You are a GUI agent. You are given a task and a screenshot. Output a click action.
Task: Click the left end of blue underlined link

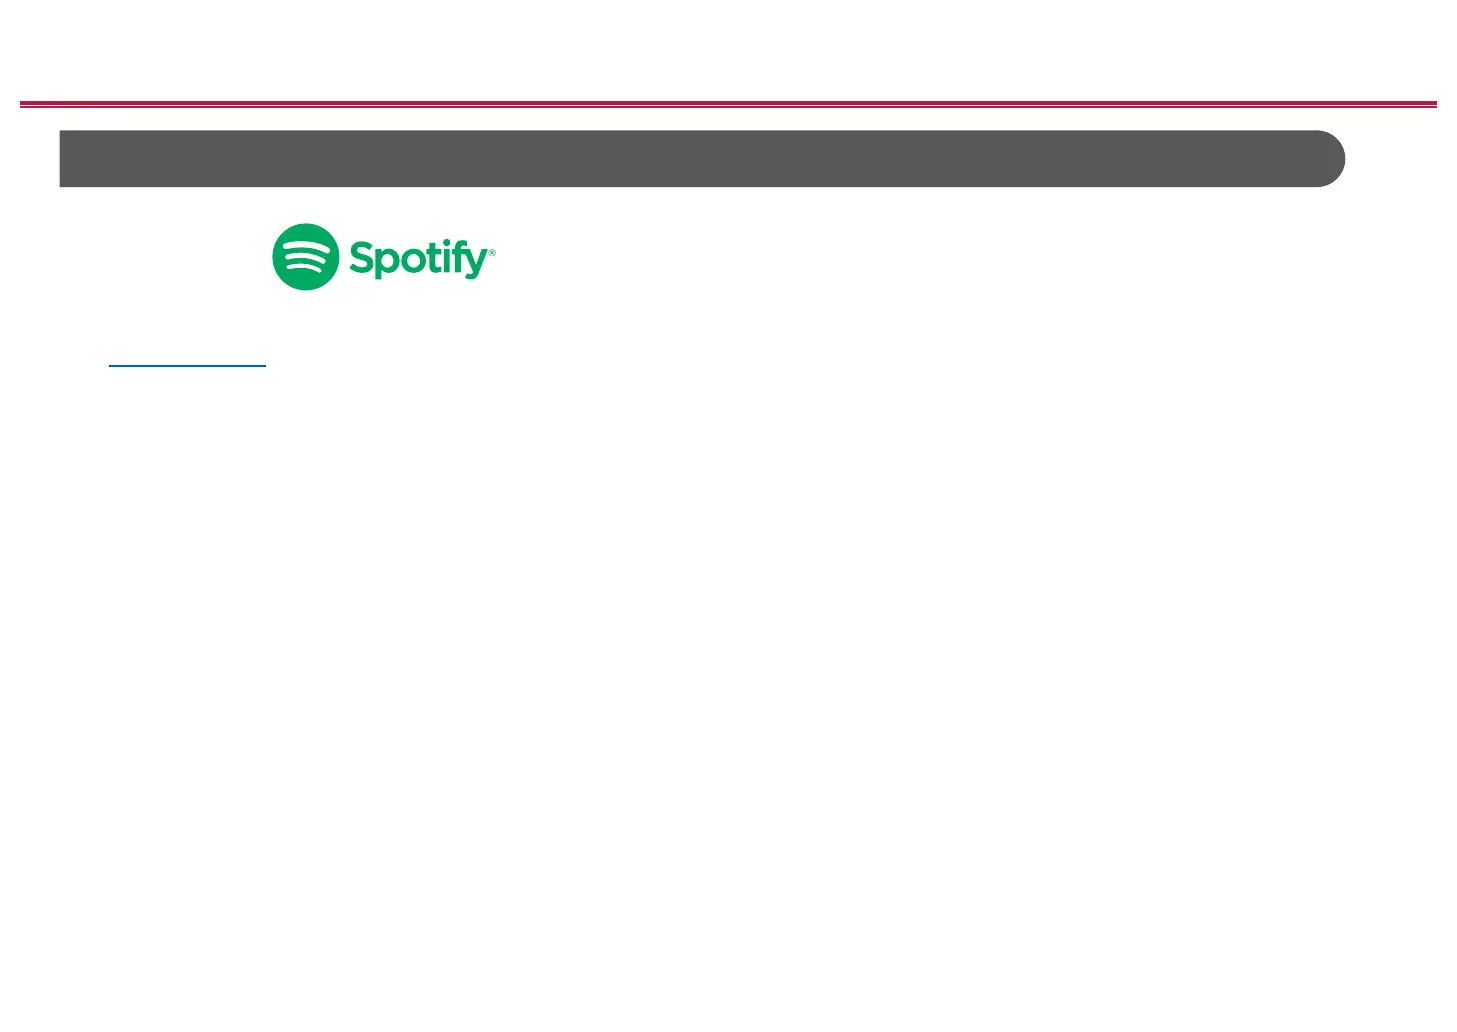tap(113, 366)
